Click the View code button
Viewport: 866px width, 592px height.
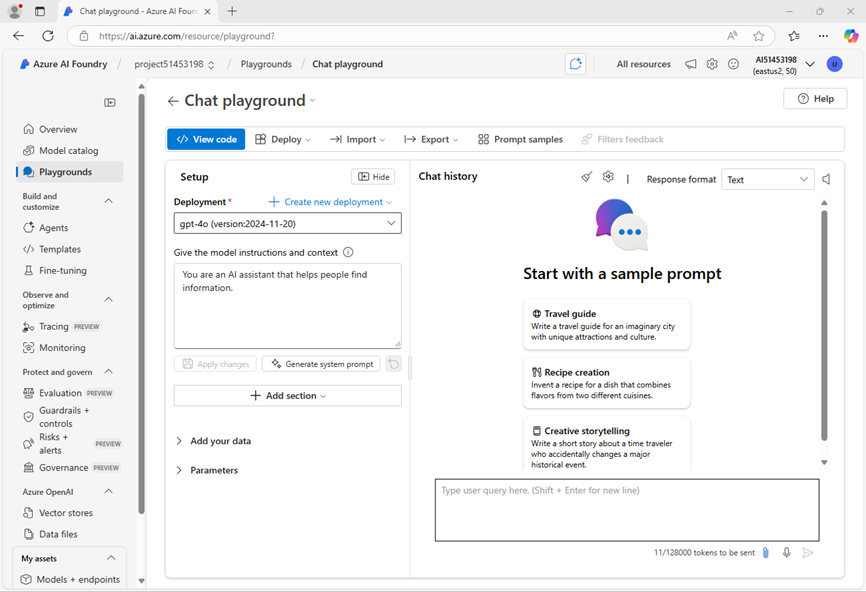click(x=206, y=139)
